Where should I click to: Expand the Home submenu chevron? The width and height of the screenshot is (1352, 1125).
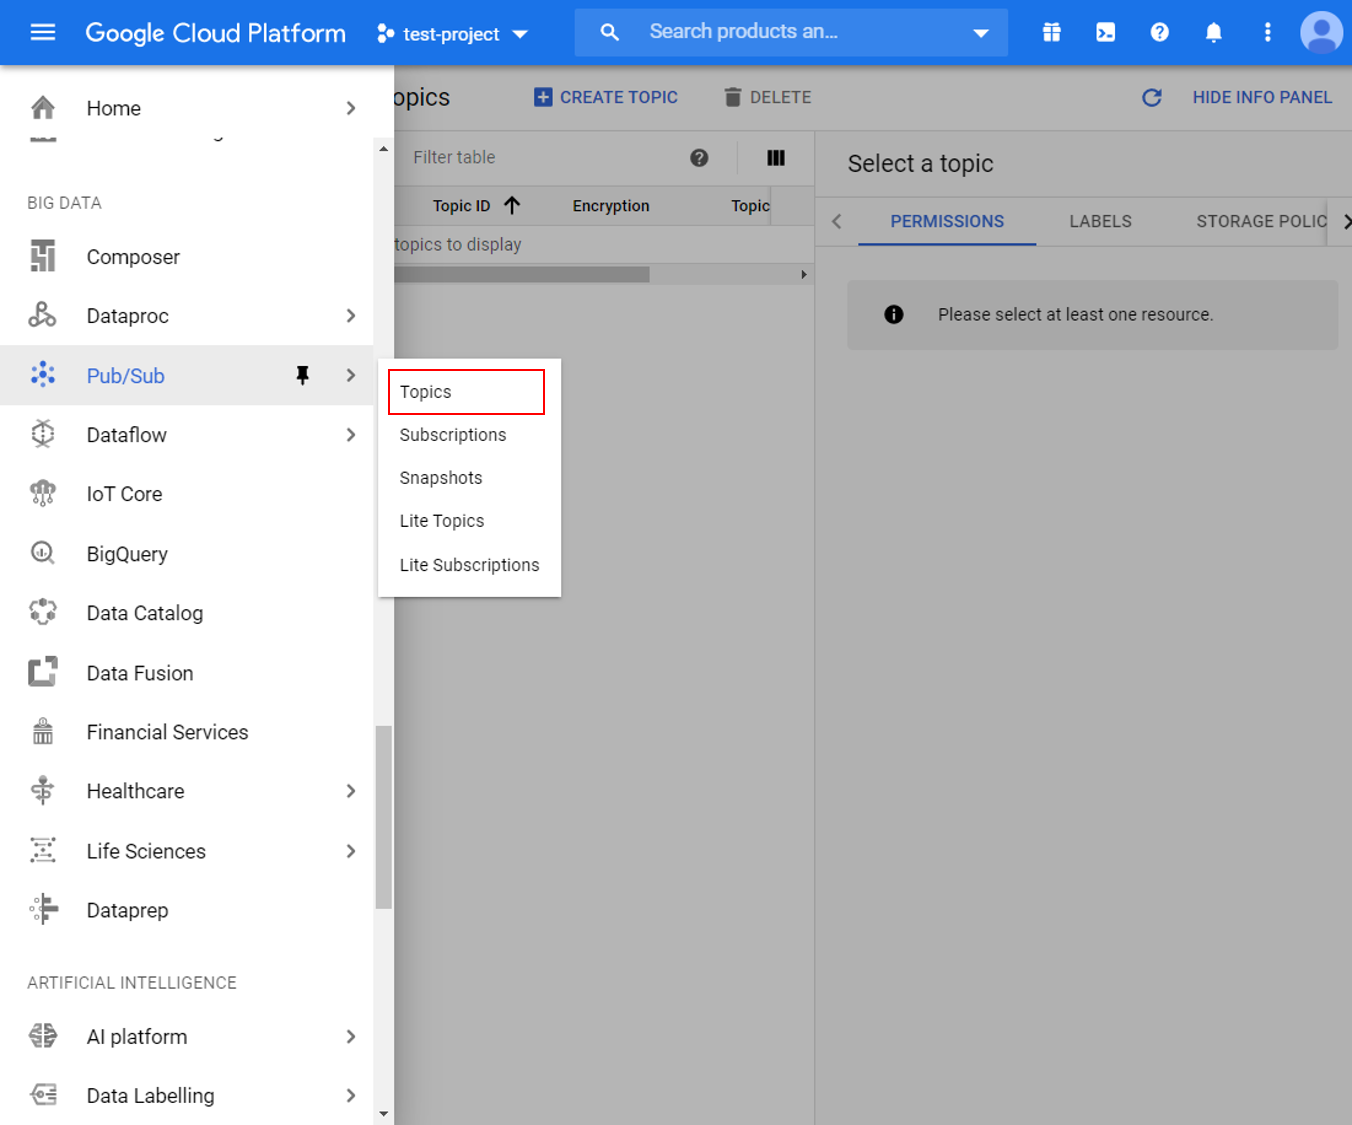coord(351,107)
